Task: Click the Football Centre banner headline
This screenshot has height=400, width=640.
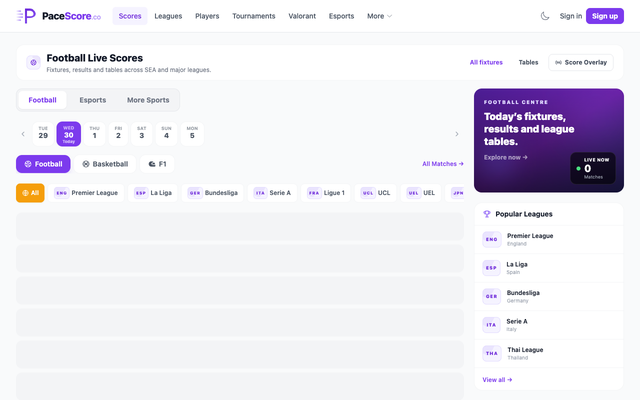Action: point(529,129)
